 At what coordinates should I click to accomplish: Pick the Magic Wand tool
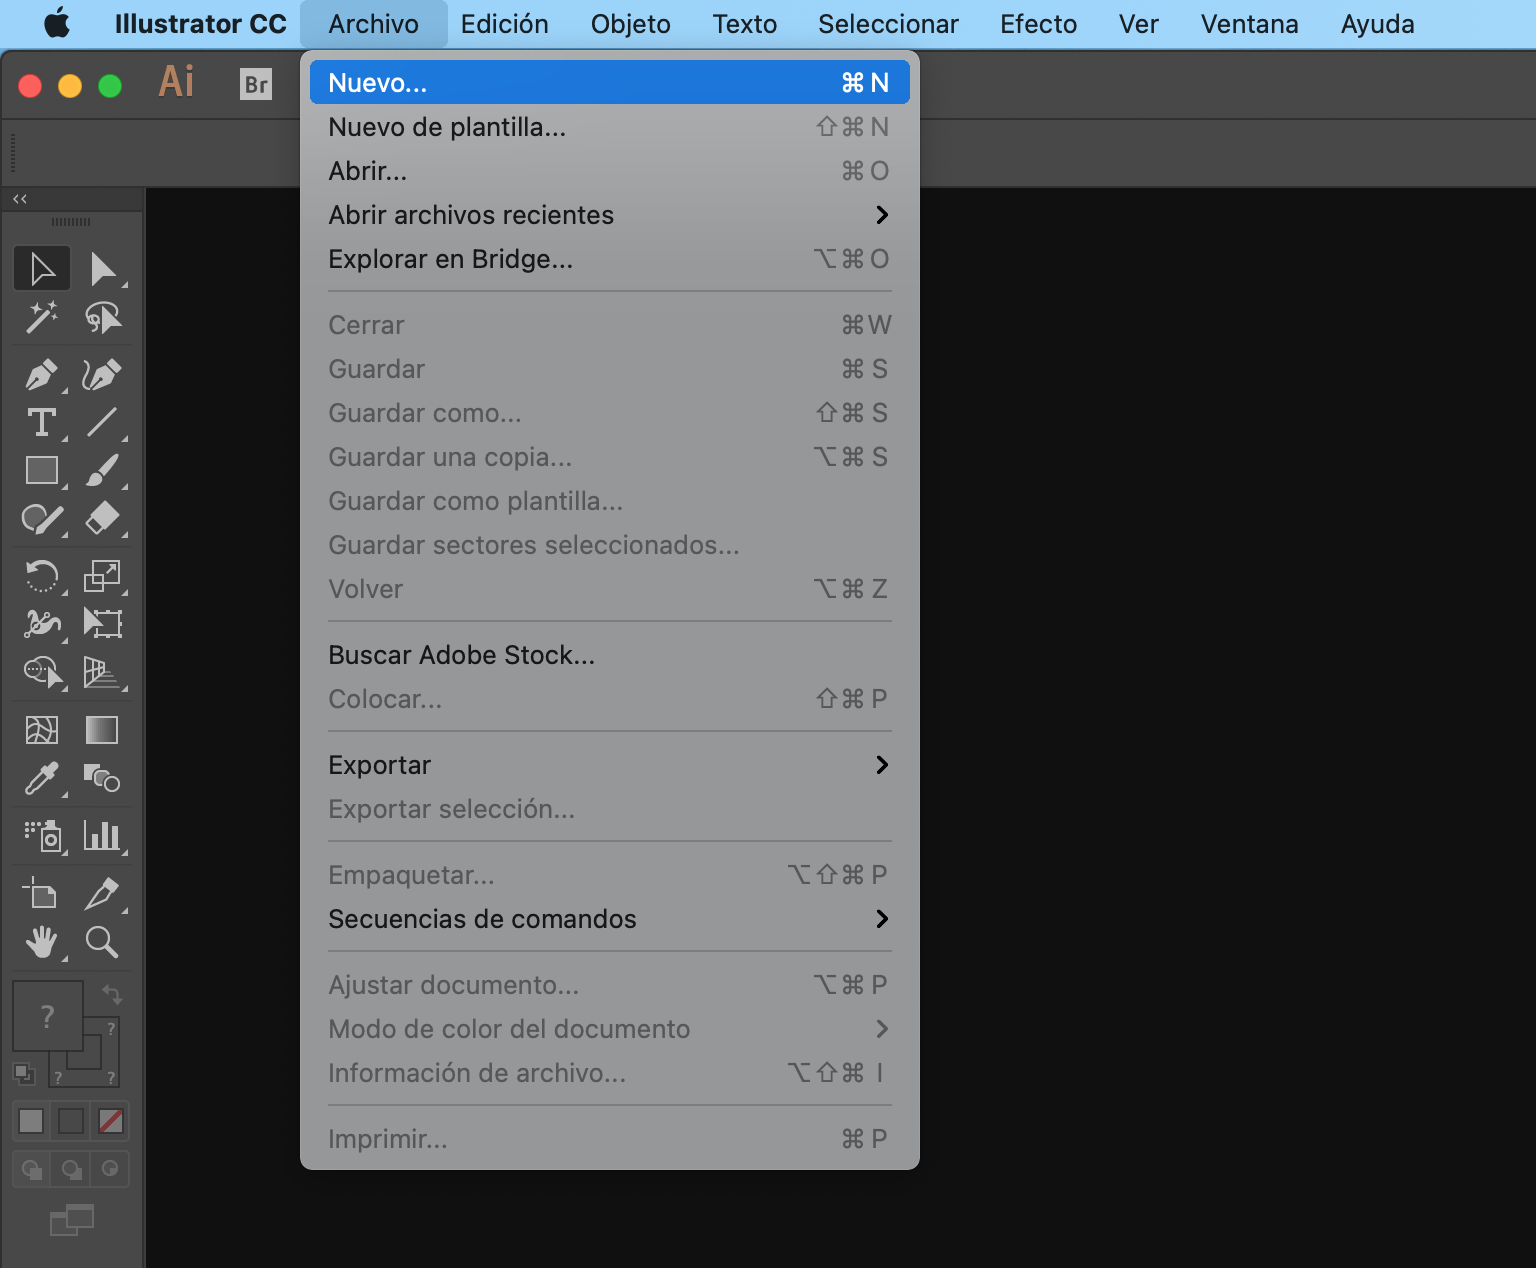(x=42, y=318)
